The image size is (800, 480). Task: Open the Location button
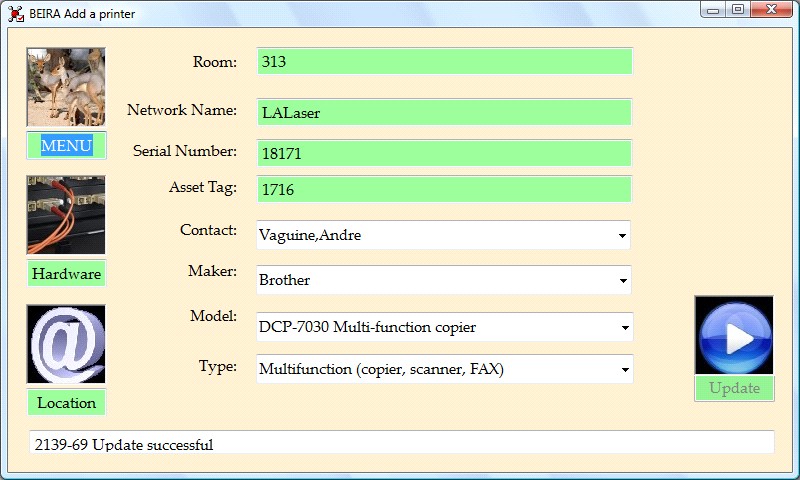[66, 403]
